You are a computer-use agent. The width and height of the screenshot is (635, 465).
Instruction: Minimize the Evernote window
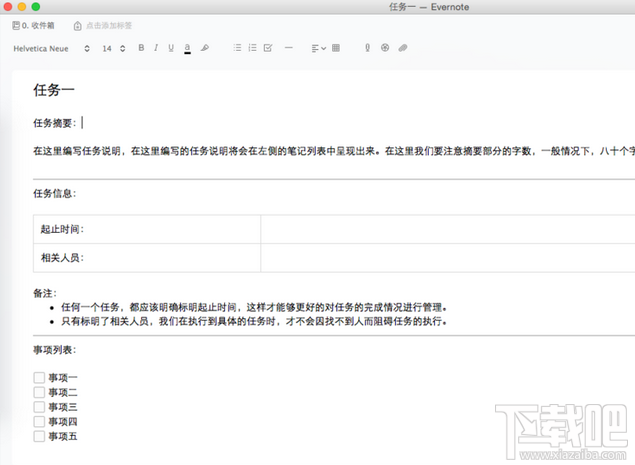[22, 6]
